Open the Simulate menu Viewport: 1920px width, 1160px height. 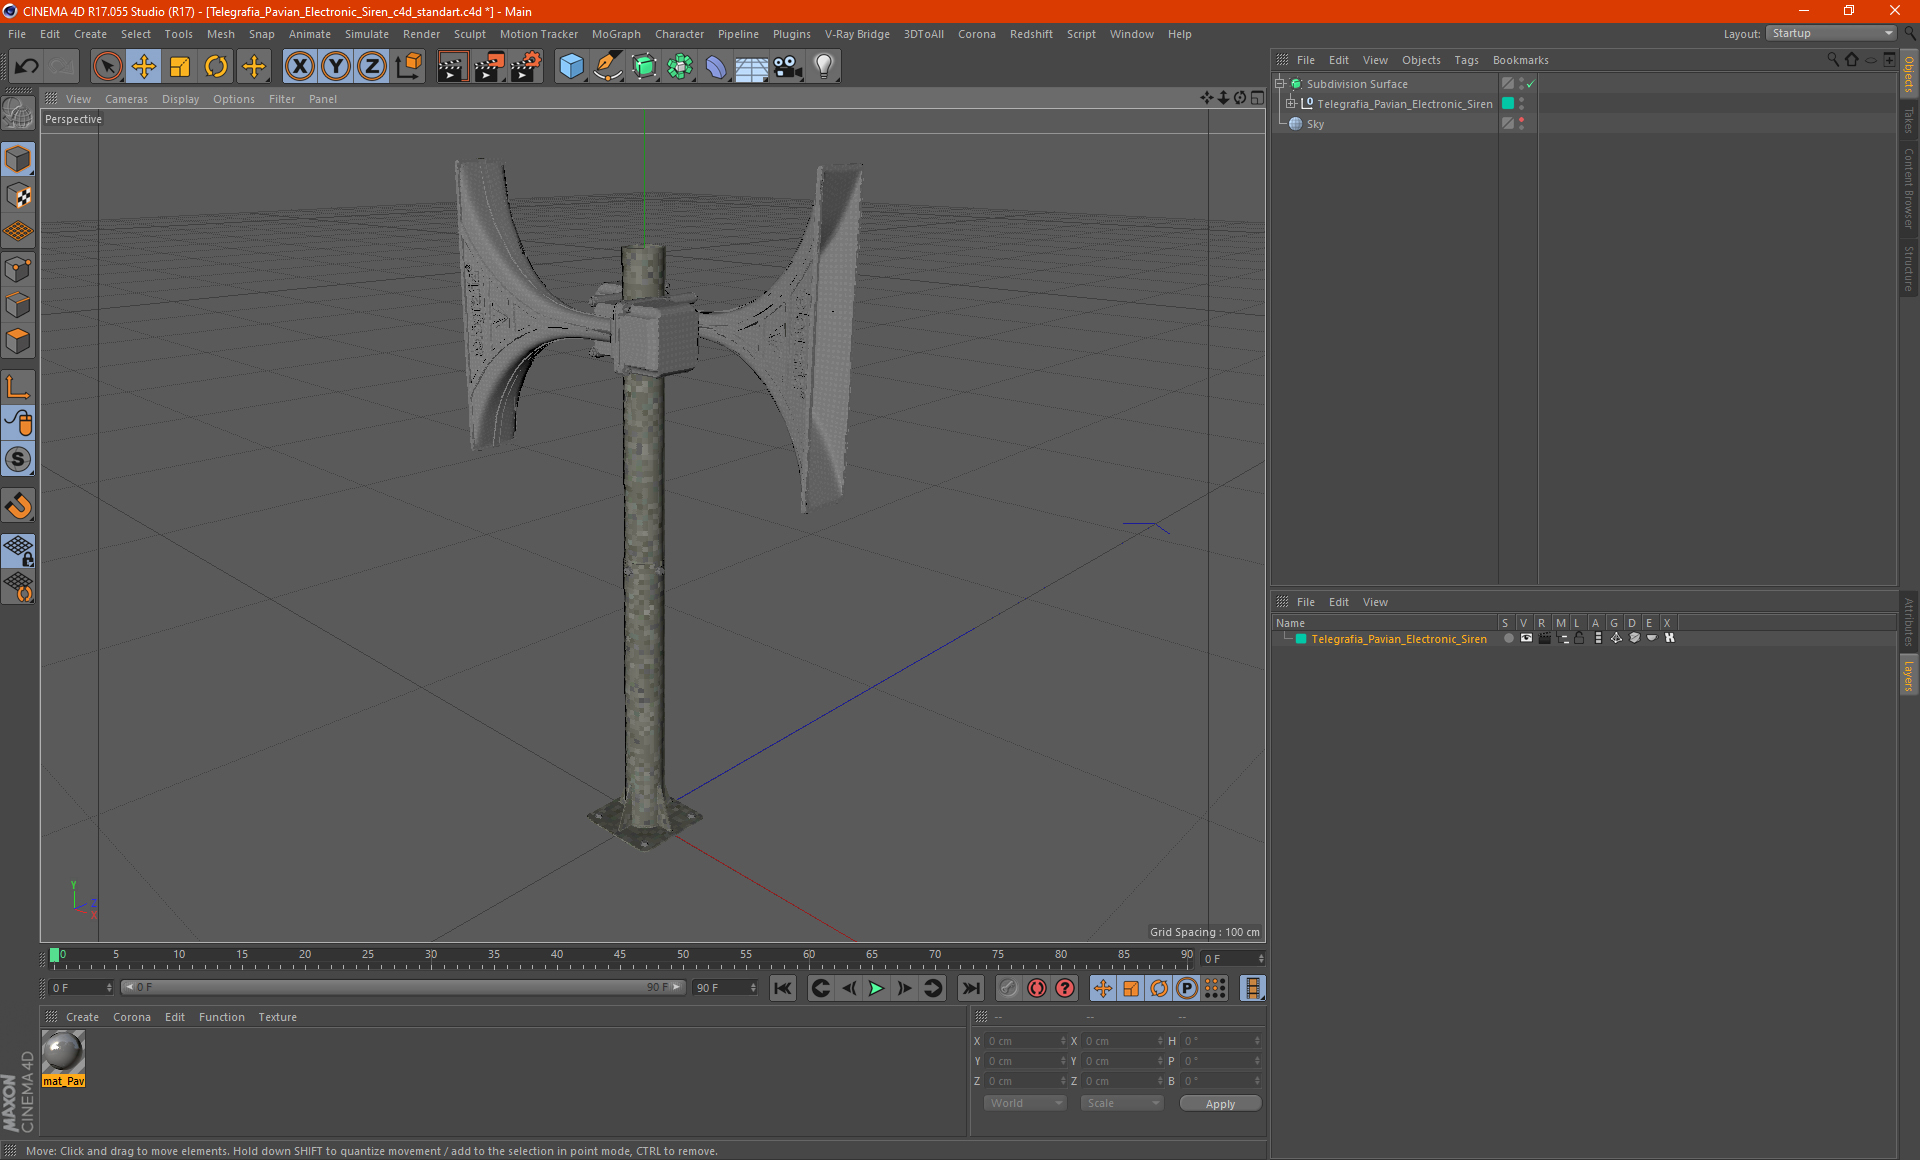tap(366, 34)
